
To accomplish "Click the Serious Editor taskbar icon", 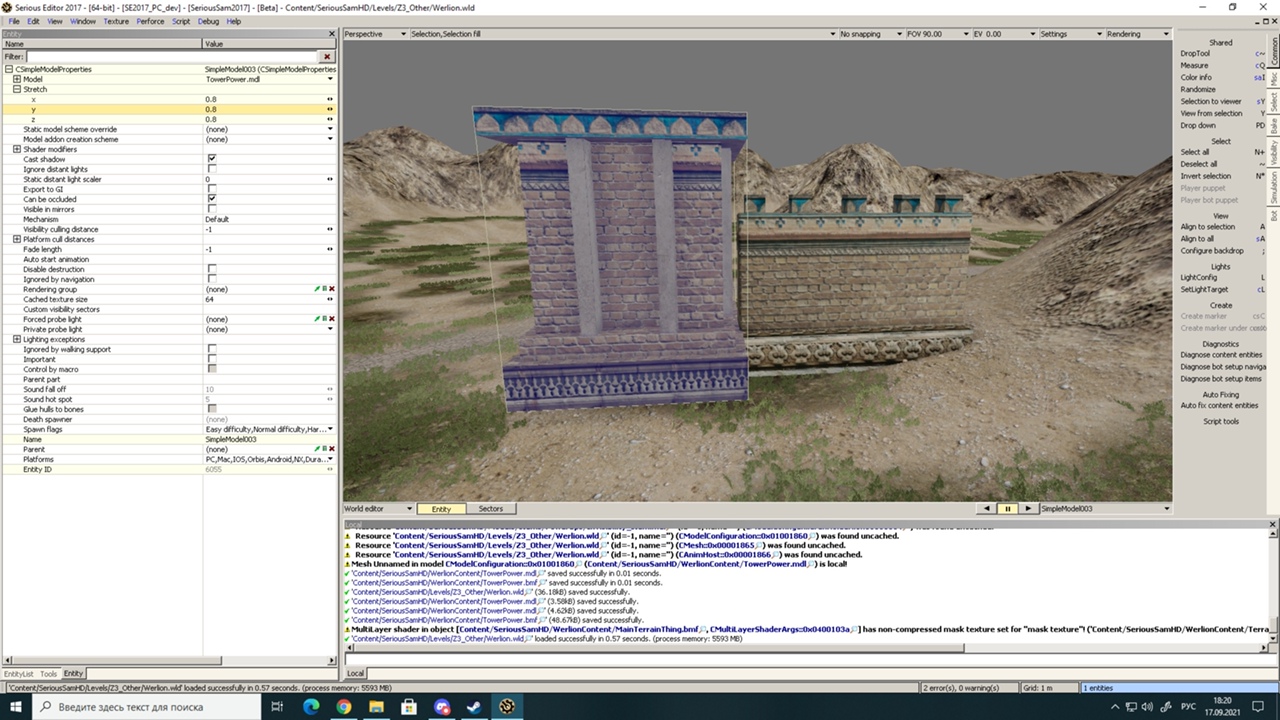I will point(508,706).
